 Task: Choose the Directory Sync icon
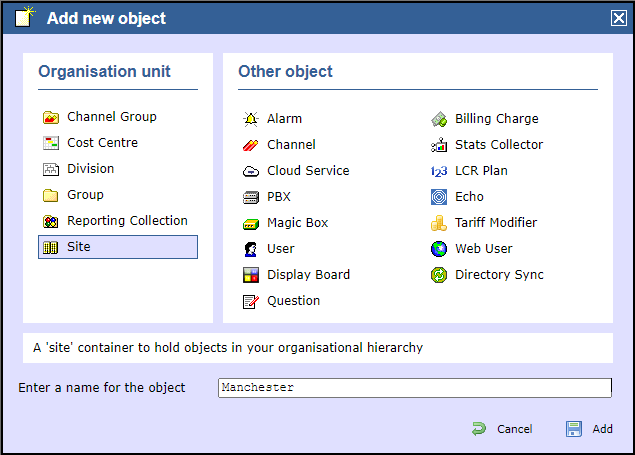[439, 275]
